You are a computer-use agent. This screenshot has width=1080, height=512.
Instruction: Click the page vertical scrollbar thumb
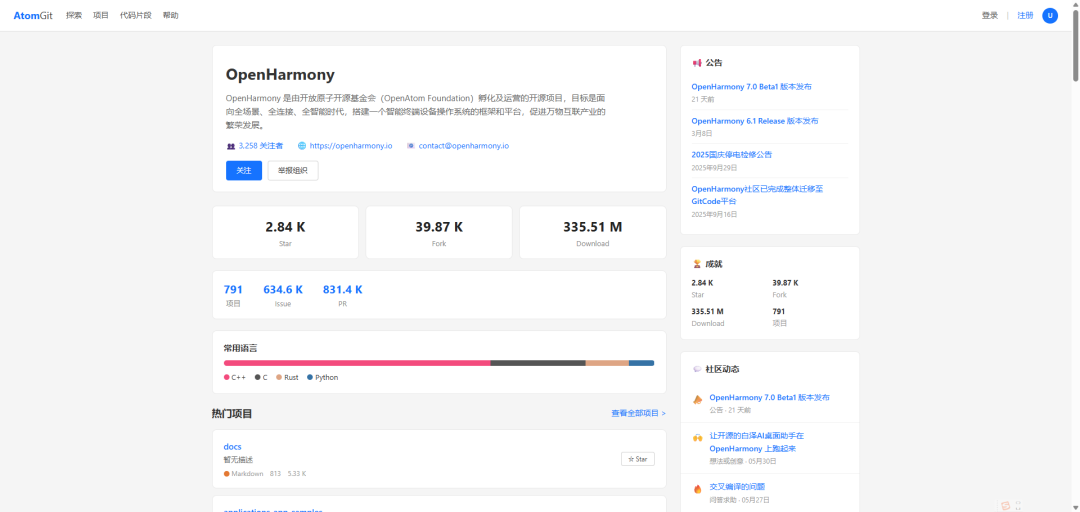(1075, 43)
